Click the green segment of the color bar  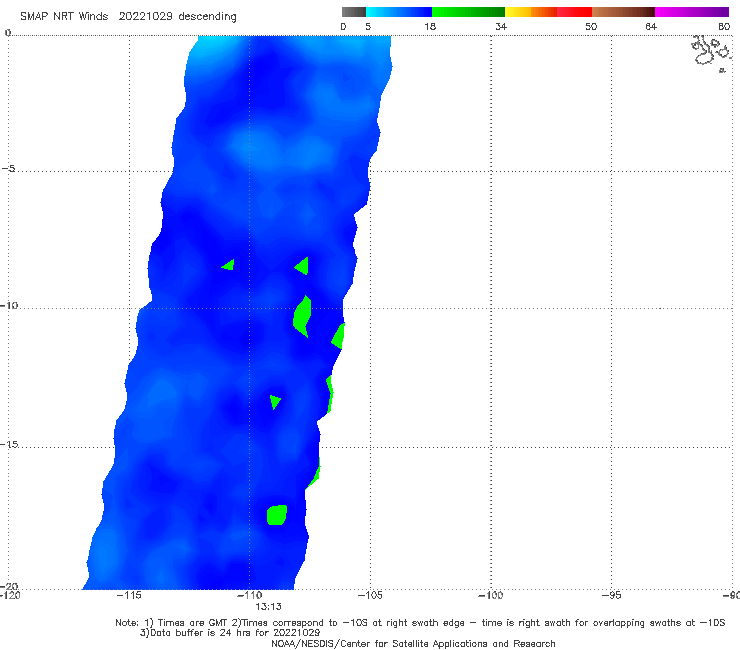coord(468,12)
